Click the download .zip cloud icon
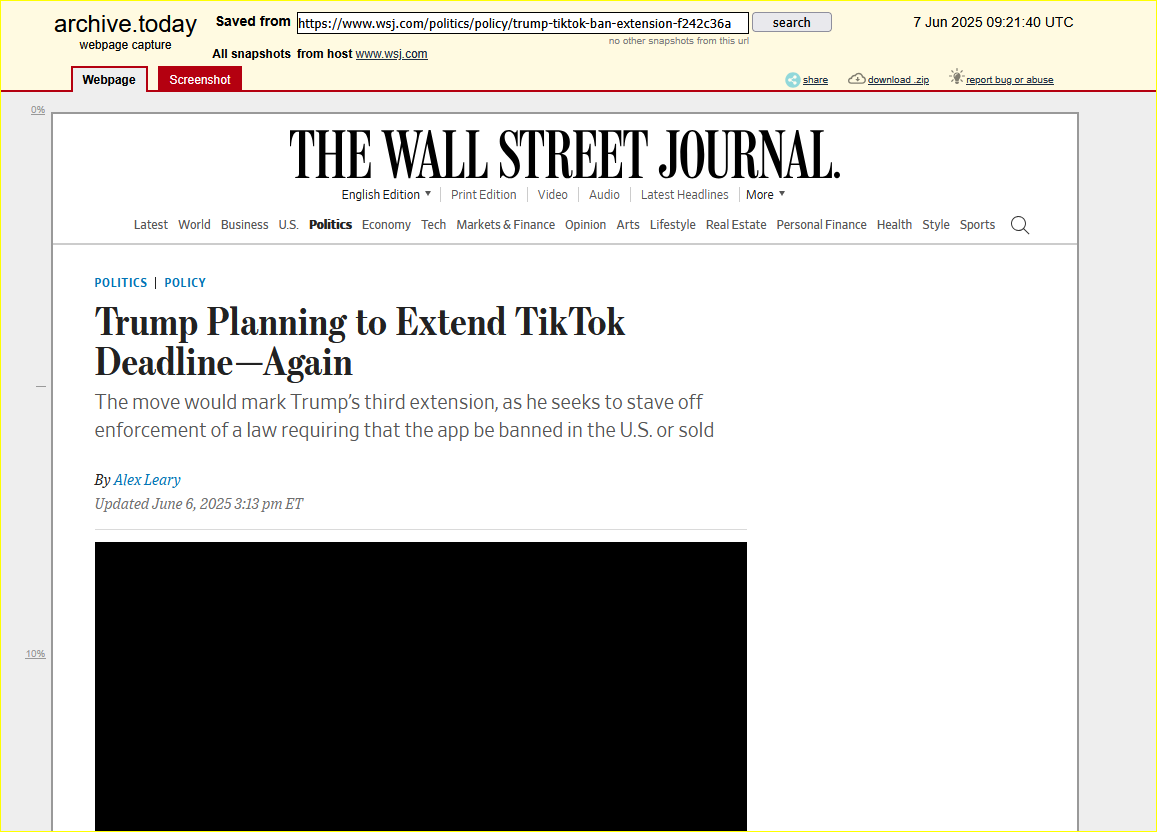 click(x=857, y=78)
